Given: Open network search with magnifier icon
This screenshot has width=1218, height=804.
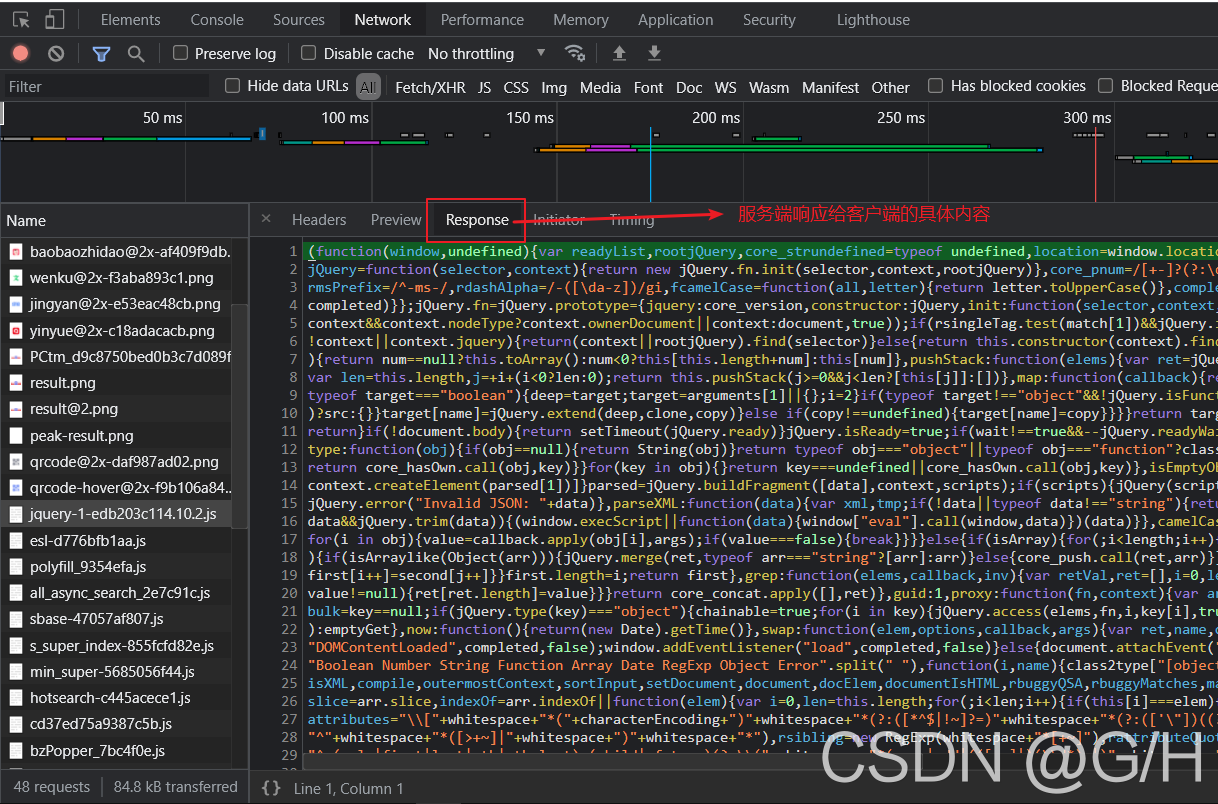Looking at the screenshot, I should [x=136, y=53].
